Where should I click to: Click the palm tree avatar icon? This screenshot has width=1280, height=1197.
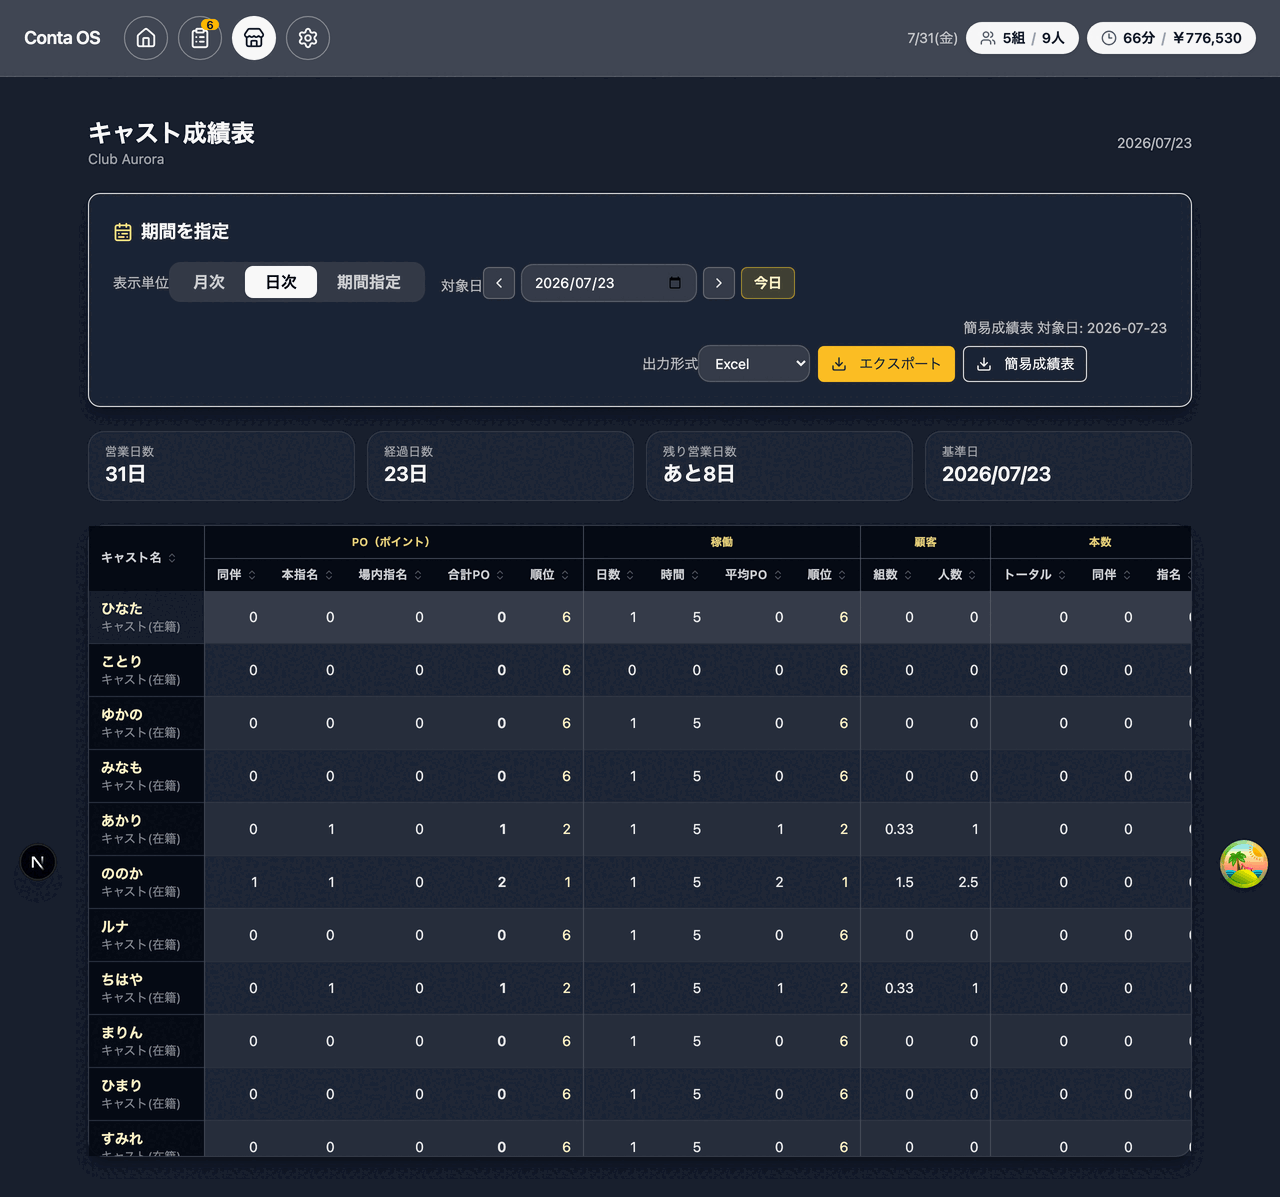click(1244, 864)
